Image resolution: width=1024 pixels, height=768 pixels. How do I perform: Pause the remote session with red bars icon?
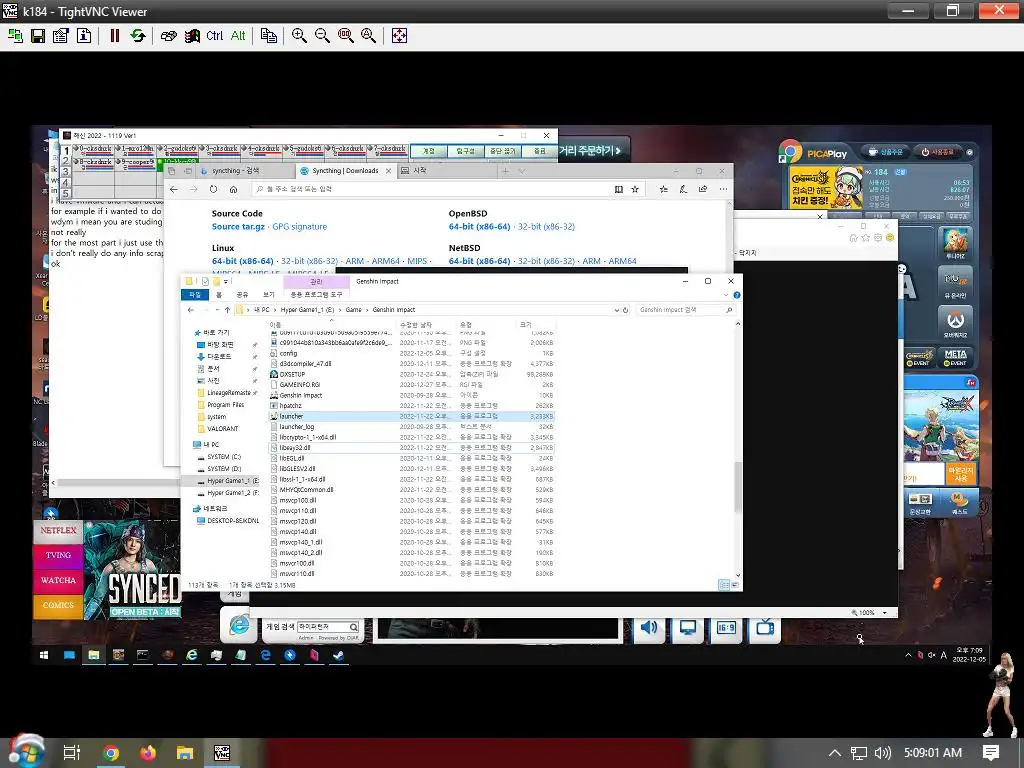click(x=115, y=36)
